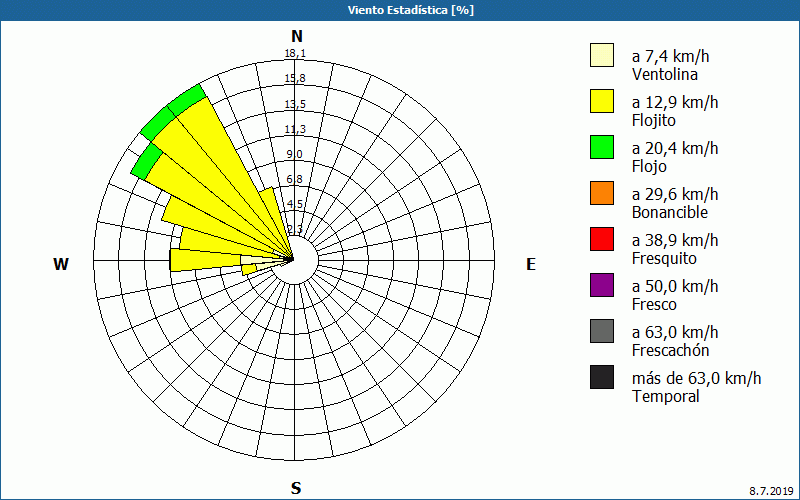Click the 6,8 ring scale label
The width and height of the screenshot is (800, 500).
(x=294, y=179)
